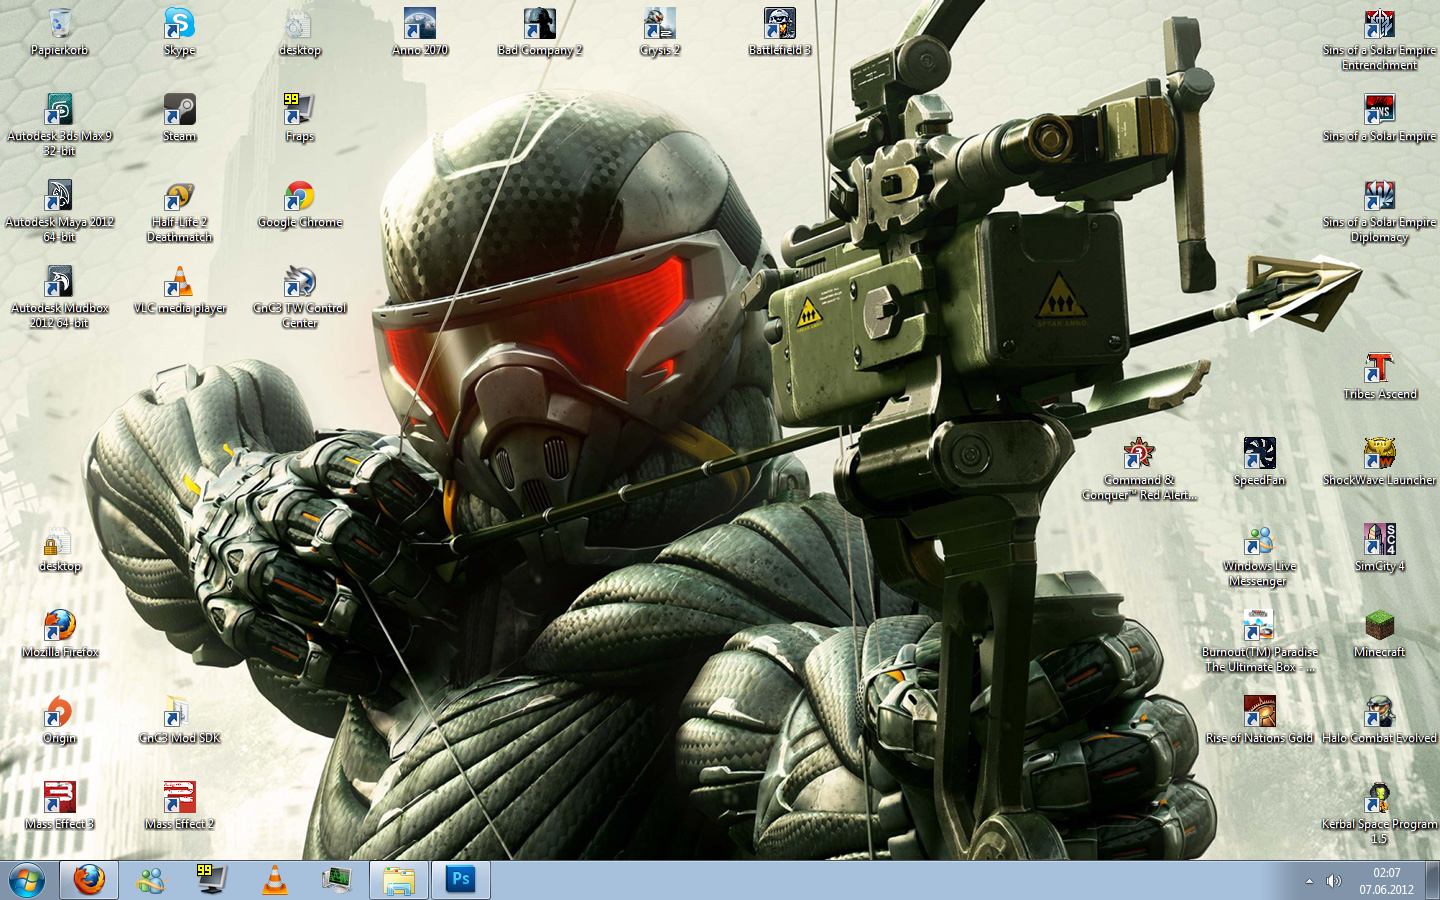Select the SimCity 4 desktop icon
1440x900 pixels.
(x=1379, y=548)
